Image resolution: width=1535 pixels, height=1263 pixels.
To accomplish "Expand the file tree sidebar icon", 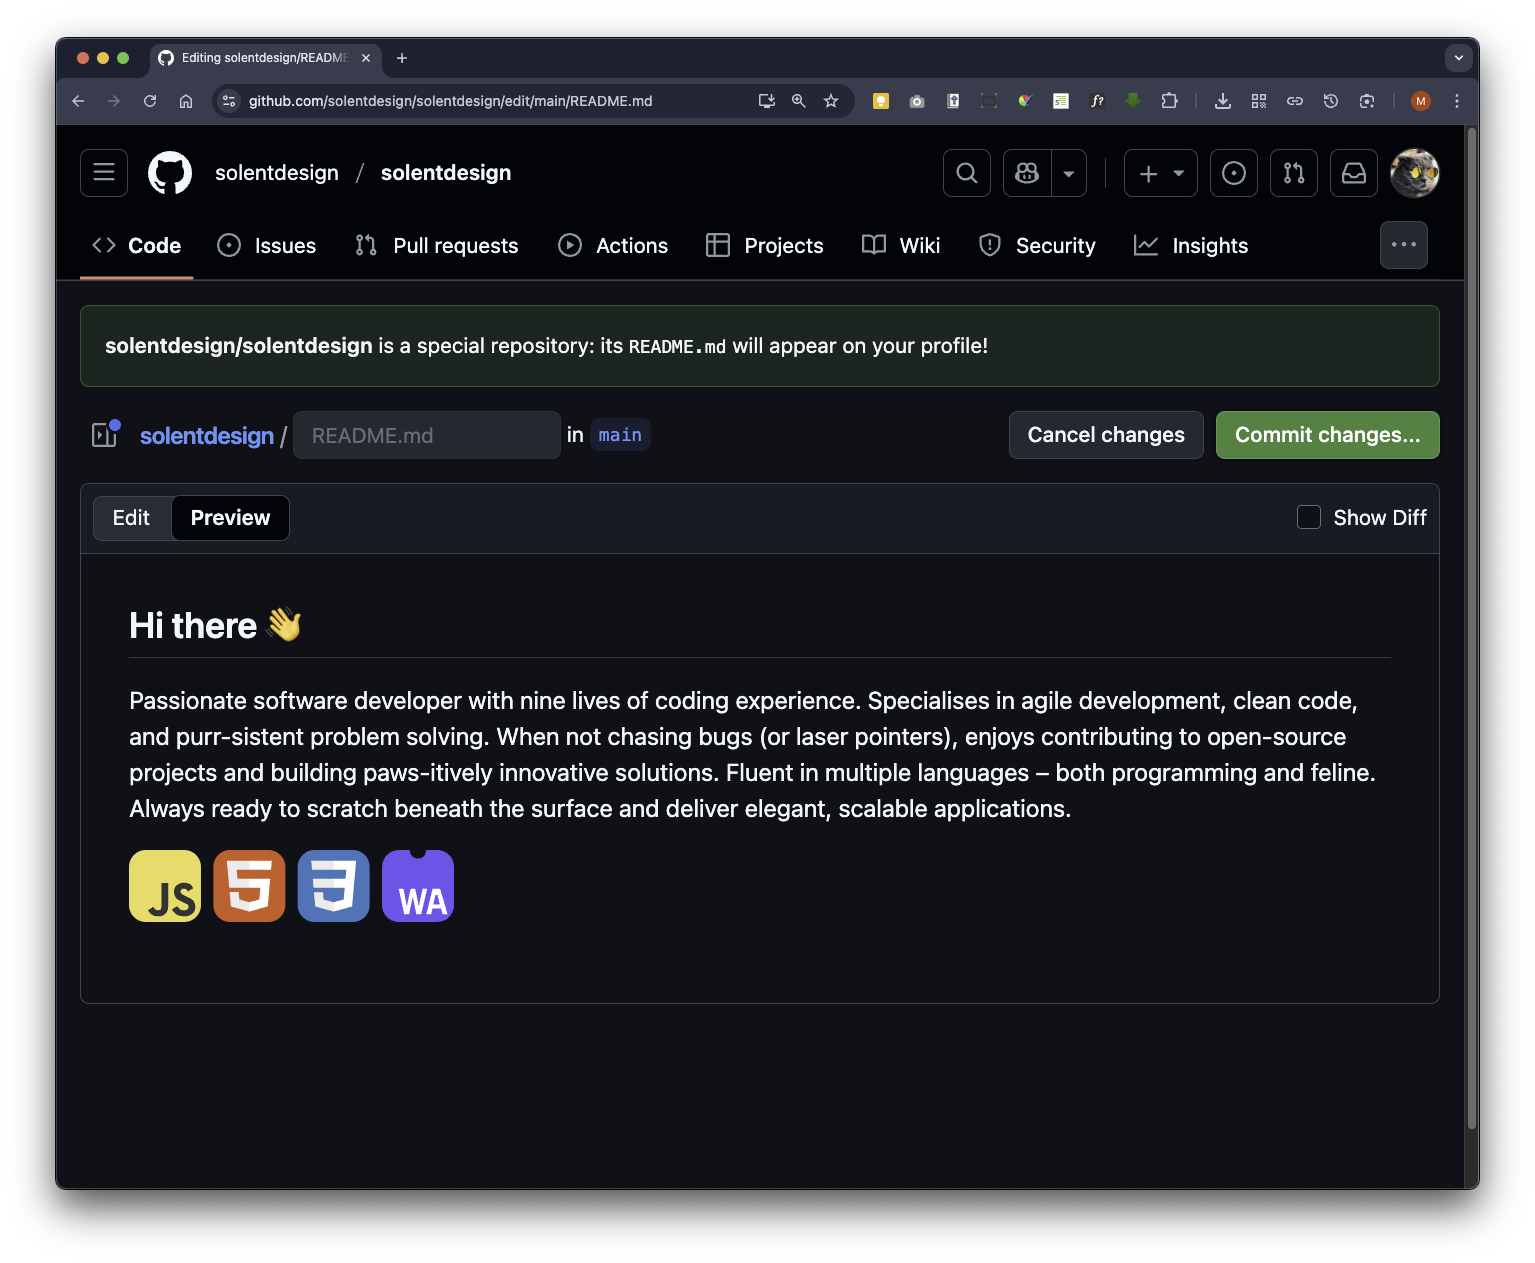I will (105, 435).
